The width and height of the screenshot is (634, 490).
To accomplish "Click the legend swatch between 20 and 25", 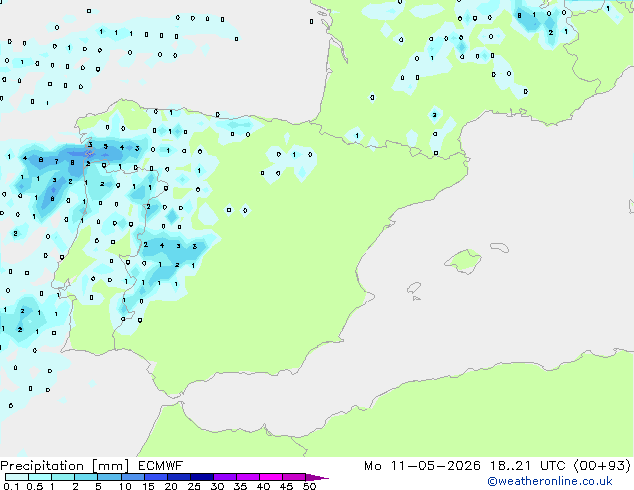I will (178, 477).
